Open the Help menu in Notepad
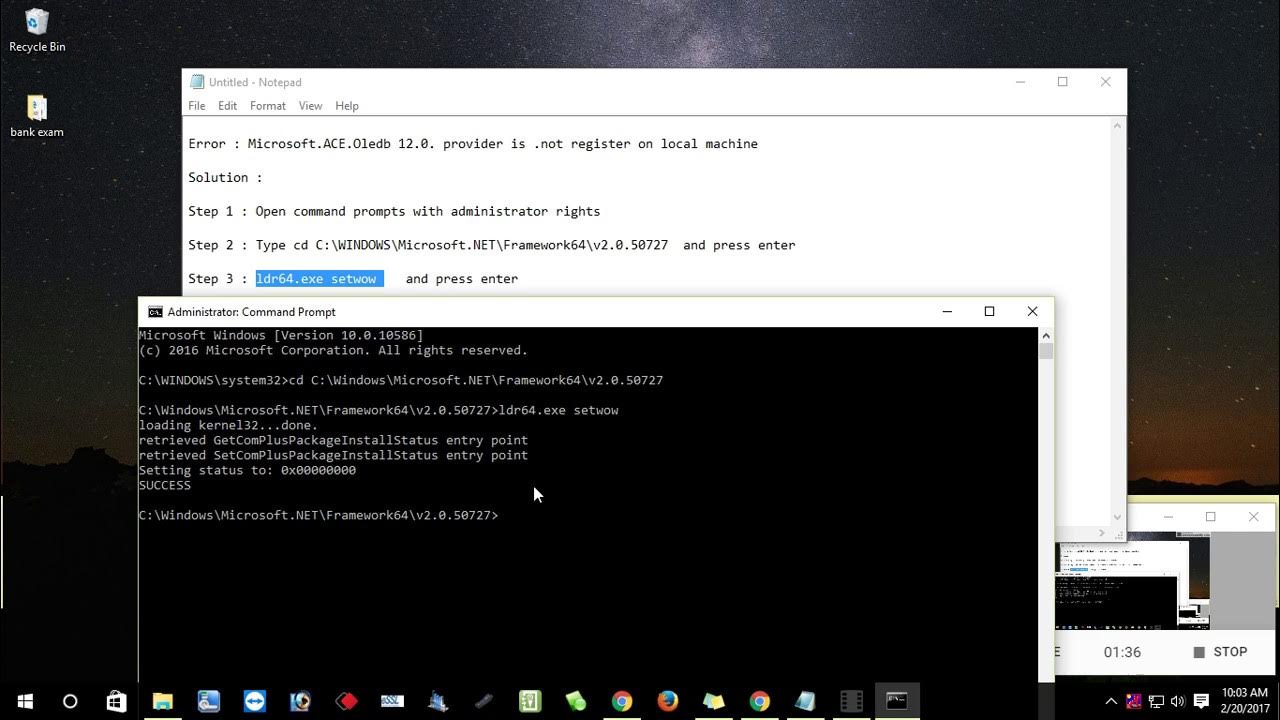Image resolution: width=1280 pixels, height=720 pixels. pos(347,106)
